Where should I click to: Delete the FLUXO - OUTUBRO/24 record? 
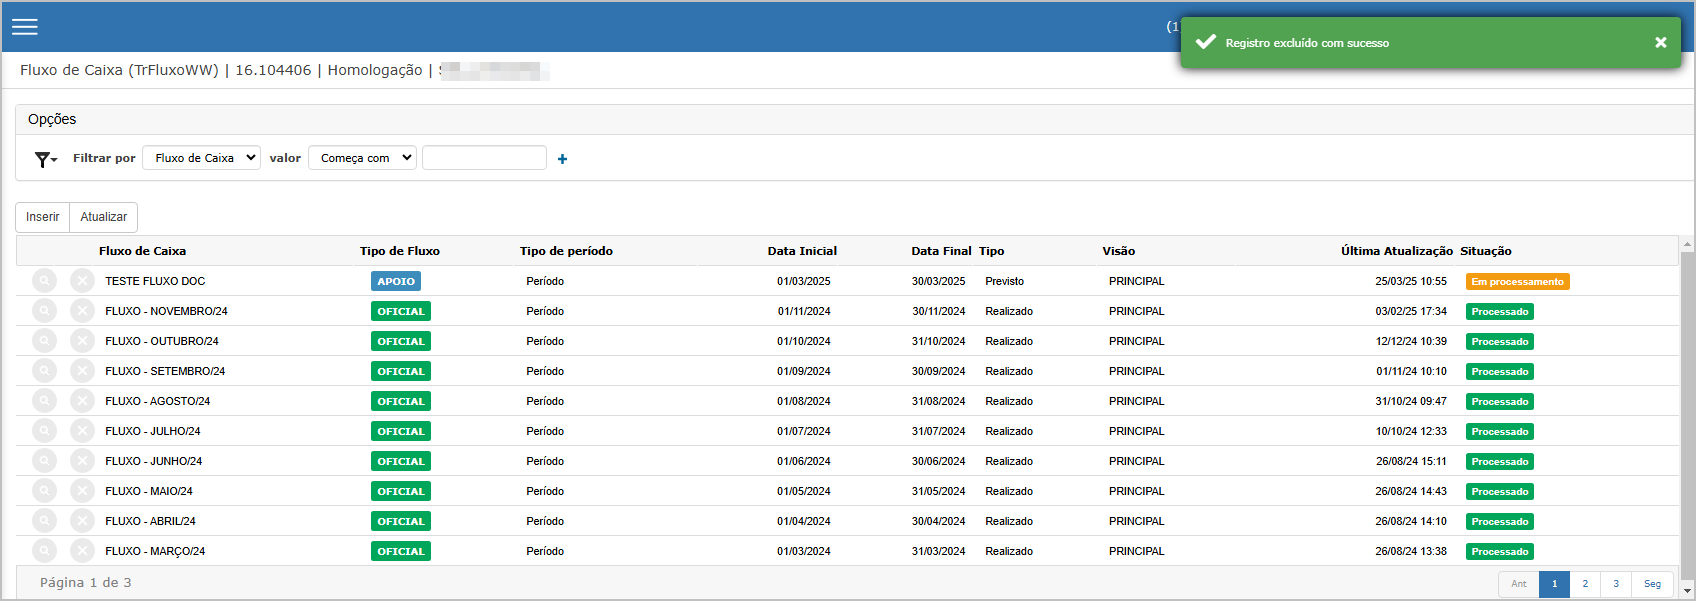(x=82, y=341)
